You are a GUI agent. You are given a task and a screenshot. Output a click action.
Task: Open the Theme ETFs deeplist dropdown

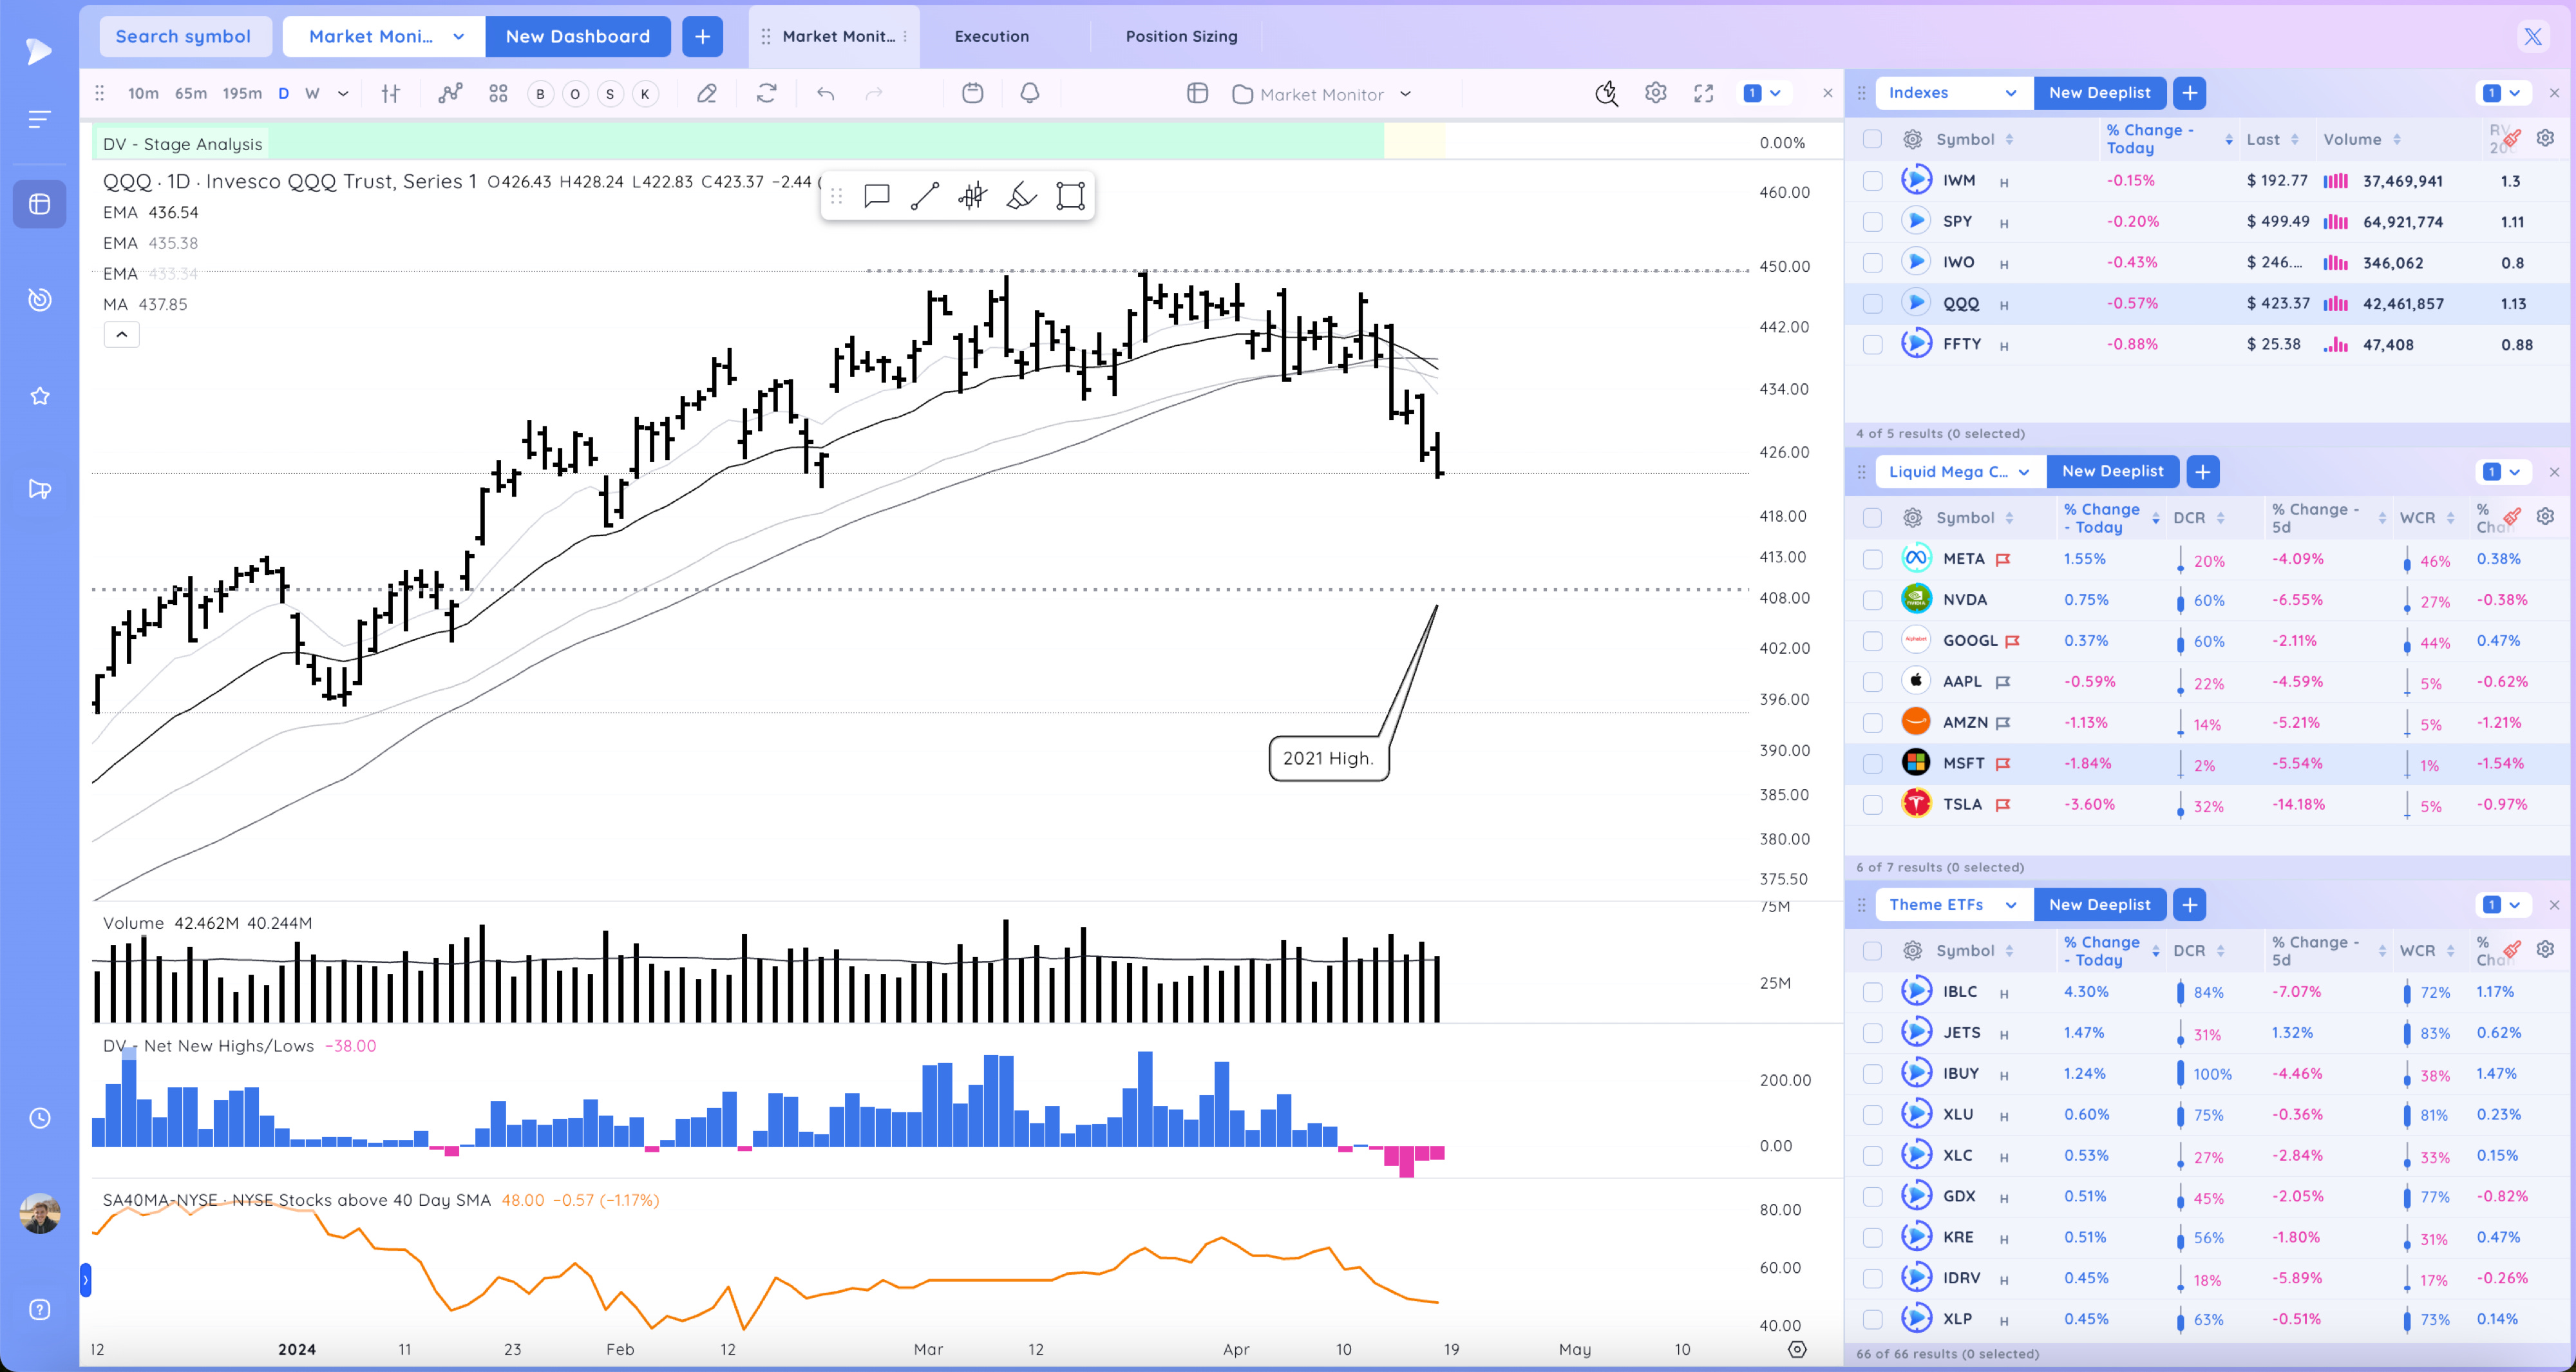click(1954, 904)
